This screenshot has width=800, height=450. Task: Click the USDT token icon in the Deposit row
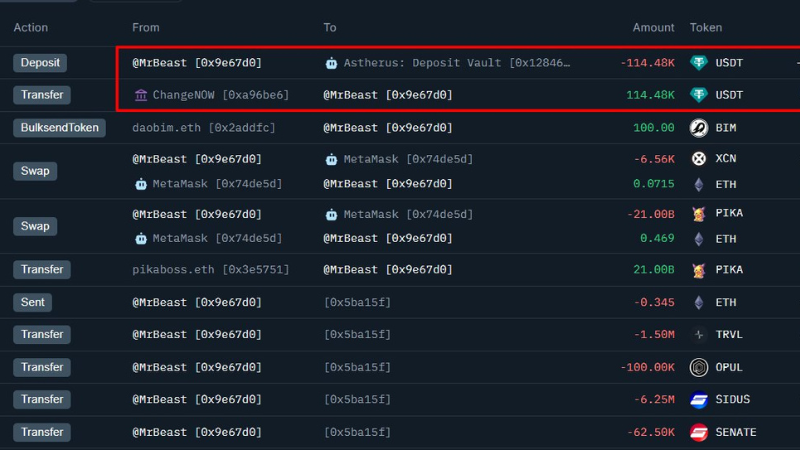tap(698, 63)
